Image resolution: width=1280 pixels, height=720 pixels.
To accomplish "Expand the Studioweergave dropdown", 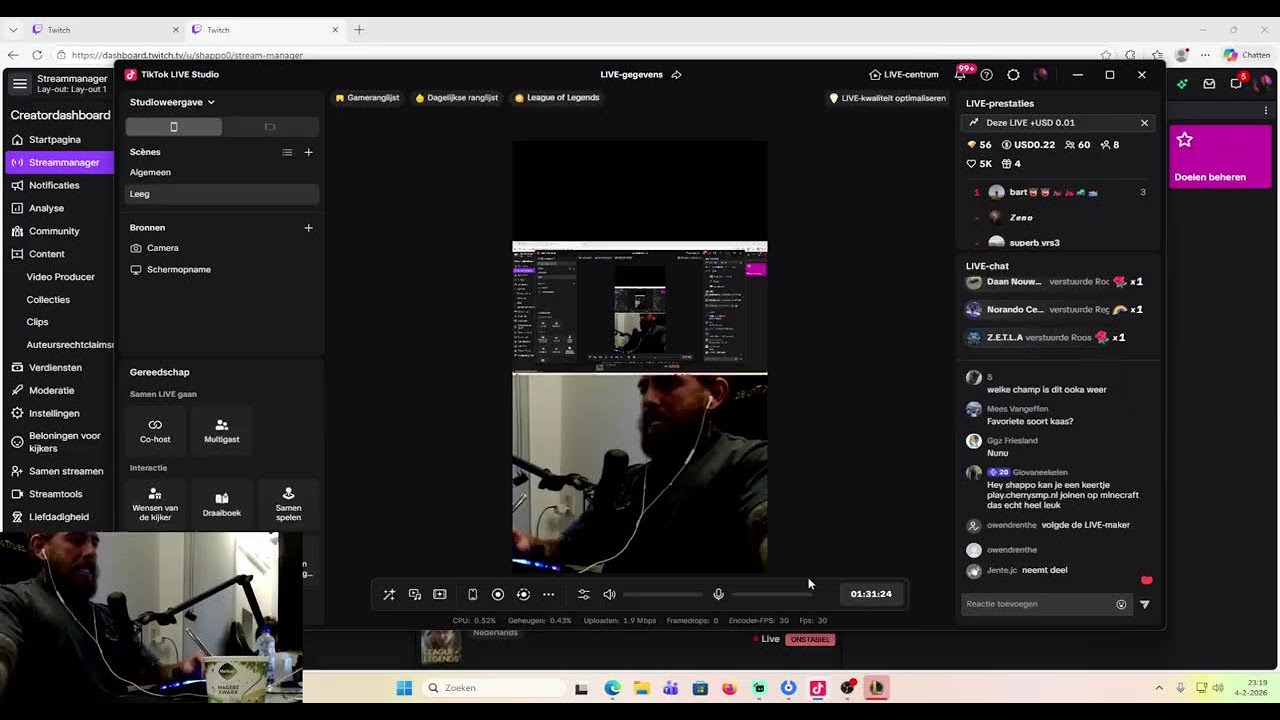I will point(172,102).
